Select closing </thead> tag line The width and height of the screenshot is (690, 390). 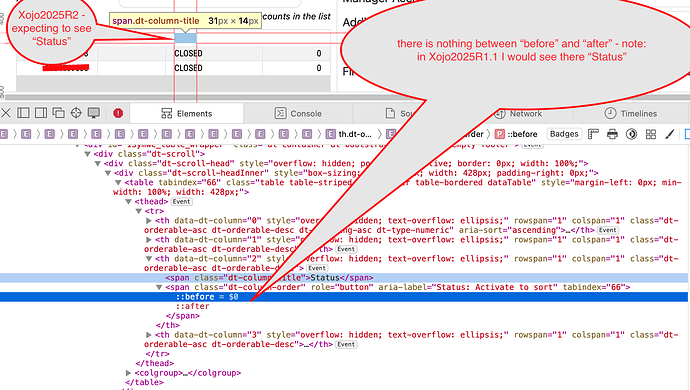pyautogui.click(x=154, y=364)
